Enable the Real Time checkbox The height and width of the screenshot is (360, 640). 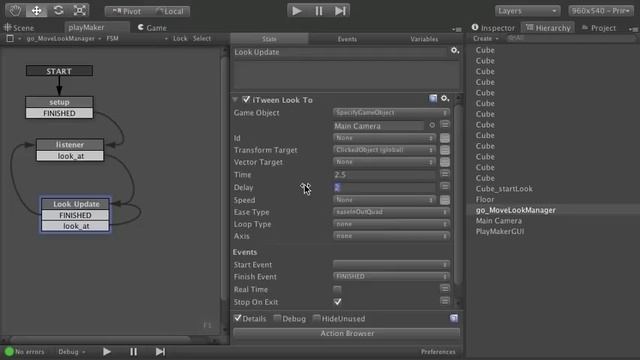pos(337,289)
